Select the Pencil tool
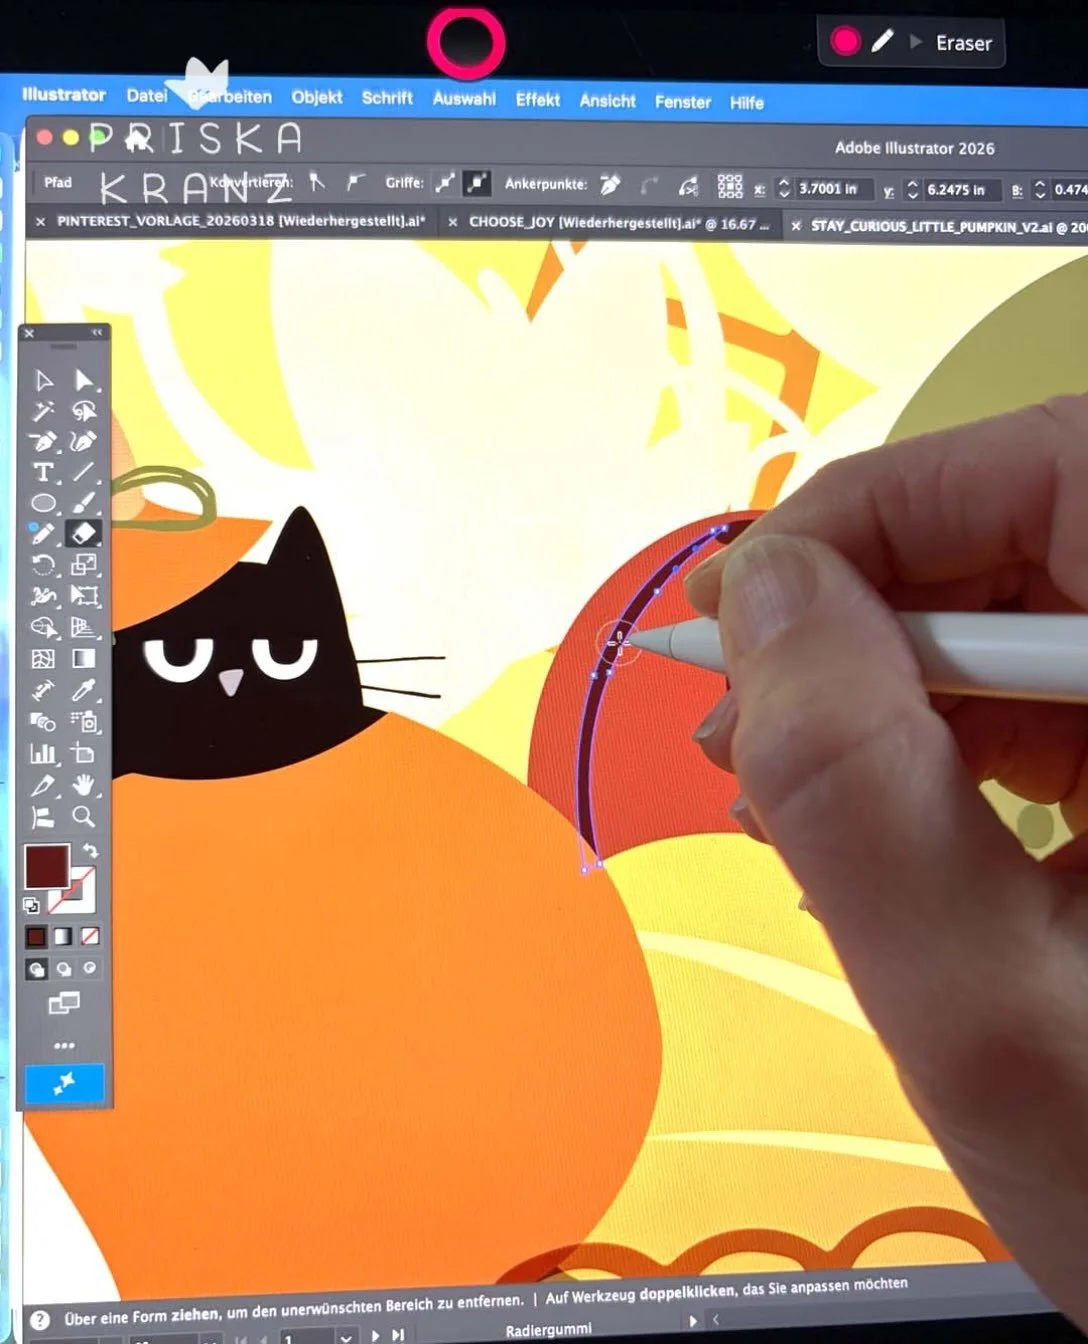The width and height of the screenshot is (1088, 1344). (x=43, y=534)
